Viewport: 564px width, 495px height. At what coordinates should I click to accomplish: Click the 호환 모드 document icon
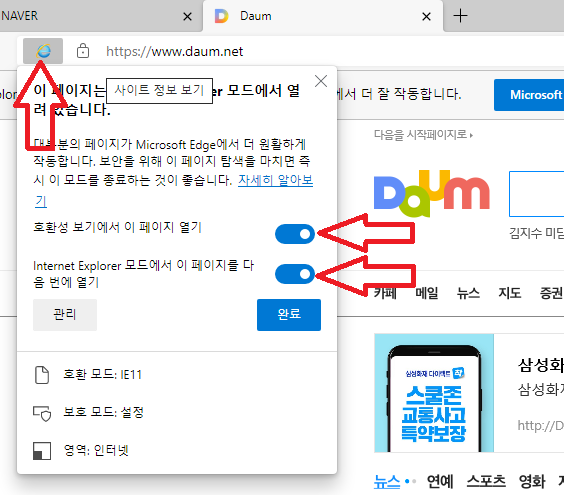tap(42, 375)
